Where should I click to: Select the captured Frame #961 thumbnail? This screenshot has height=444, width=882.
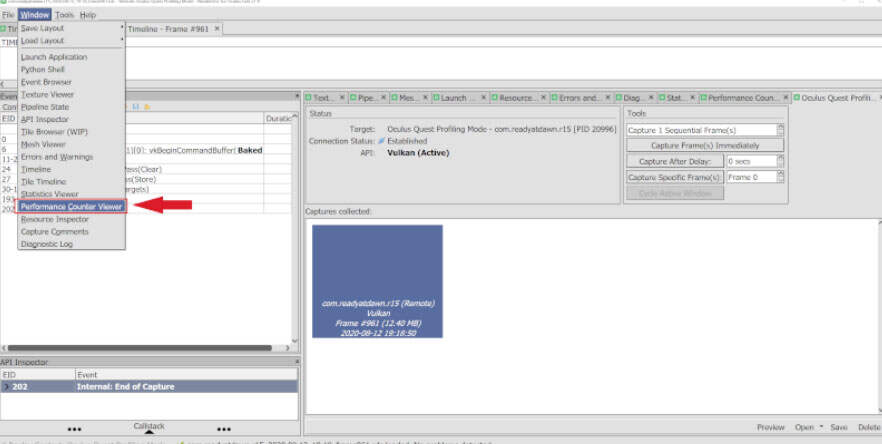tap(377, 281)
